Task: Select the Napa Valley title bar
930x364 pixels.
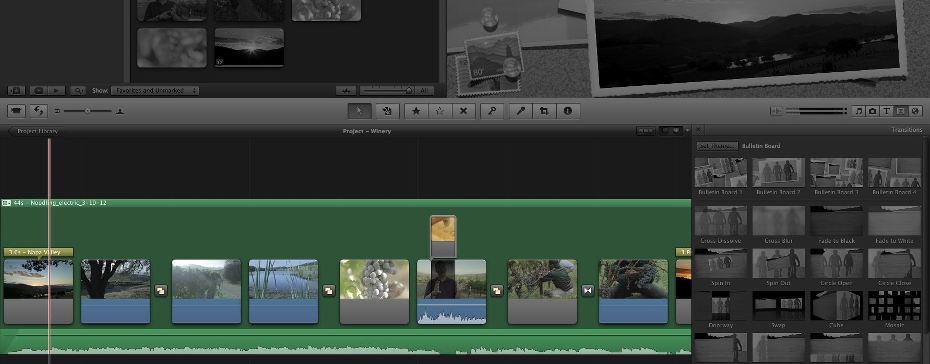Action: pyautogui.click(x=38, y=252)
